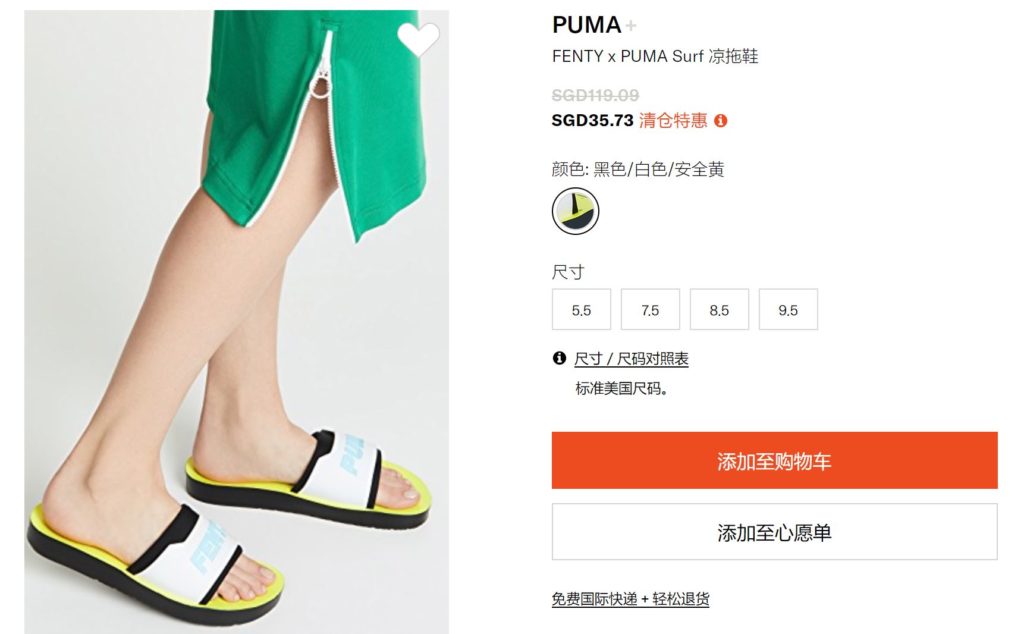This screenshot has height=634, width=1024.
Task: Select size 5.5
Action: pyautogui.click(x=581, y=309)
